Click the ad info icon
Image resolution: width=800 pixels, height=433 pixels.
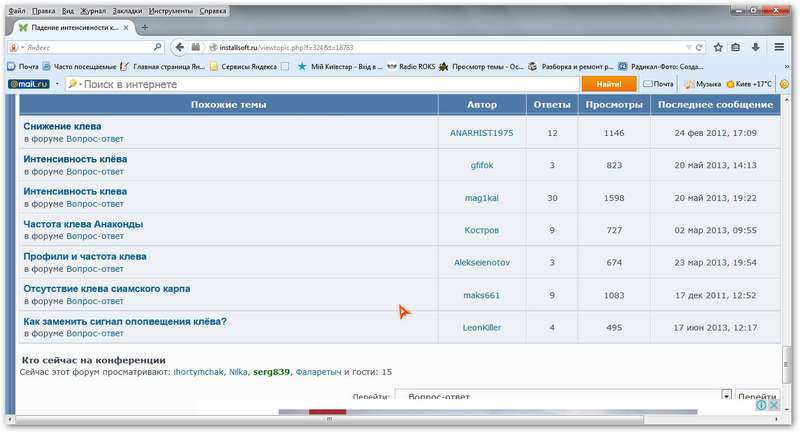point(761,405)
